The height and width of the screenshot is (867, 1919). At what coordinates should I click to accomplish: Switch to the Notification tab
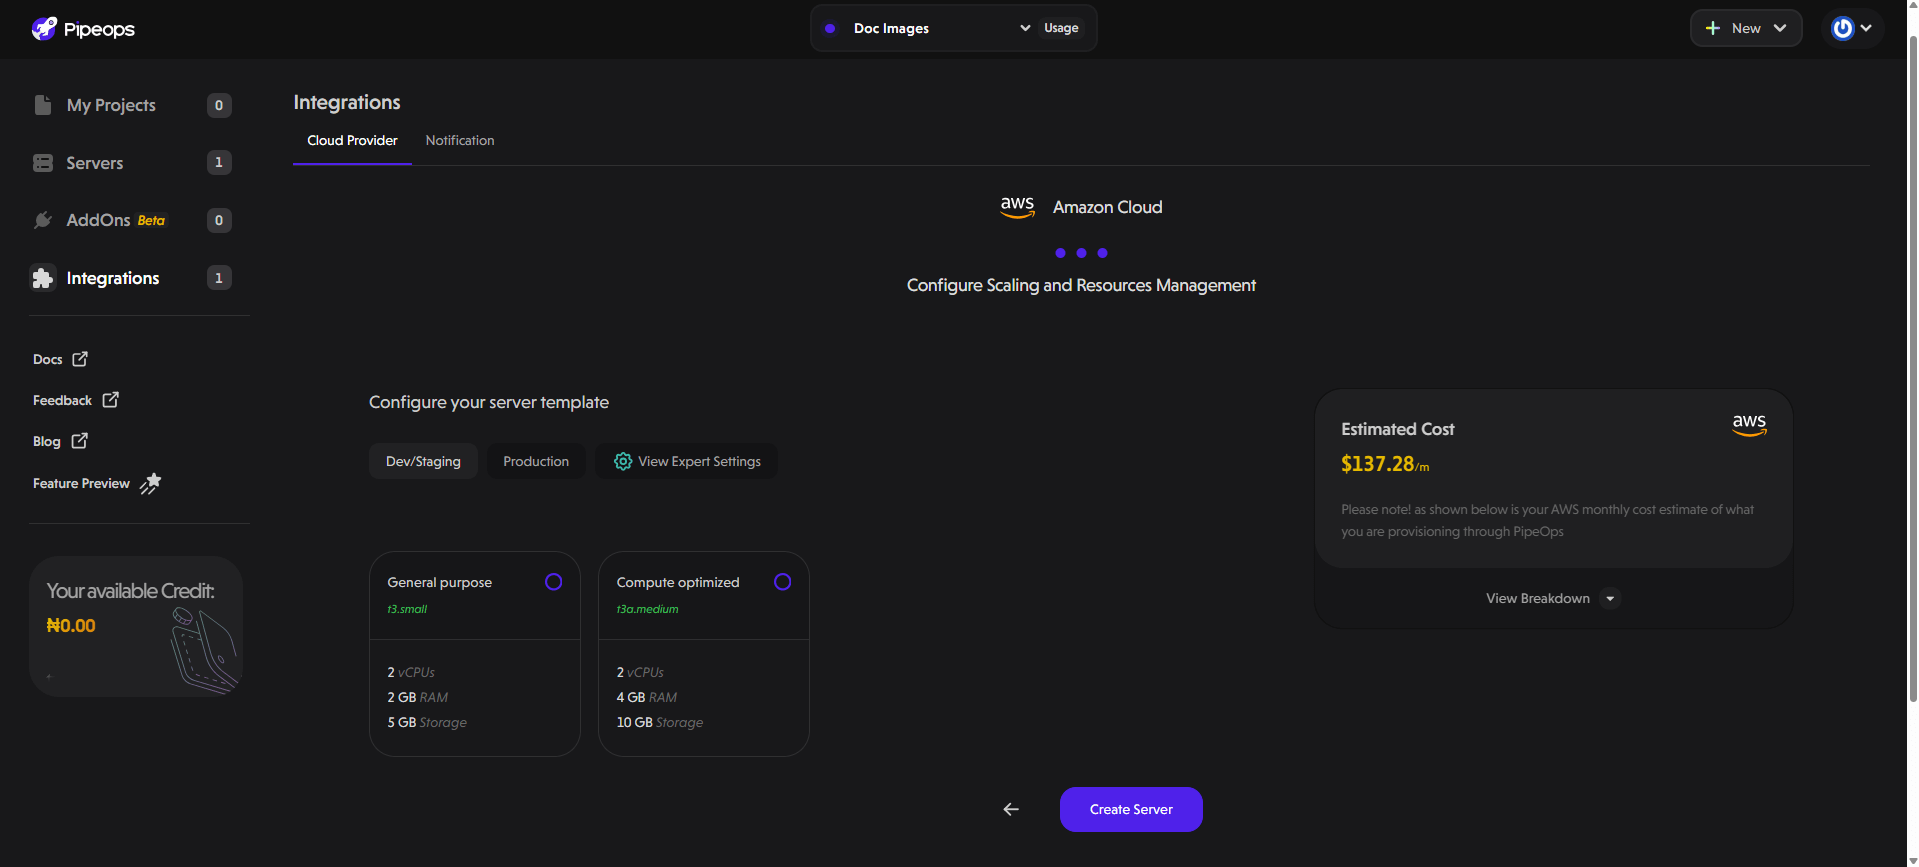point(460,140)
